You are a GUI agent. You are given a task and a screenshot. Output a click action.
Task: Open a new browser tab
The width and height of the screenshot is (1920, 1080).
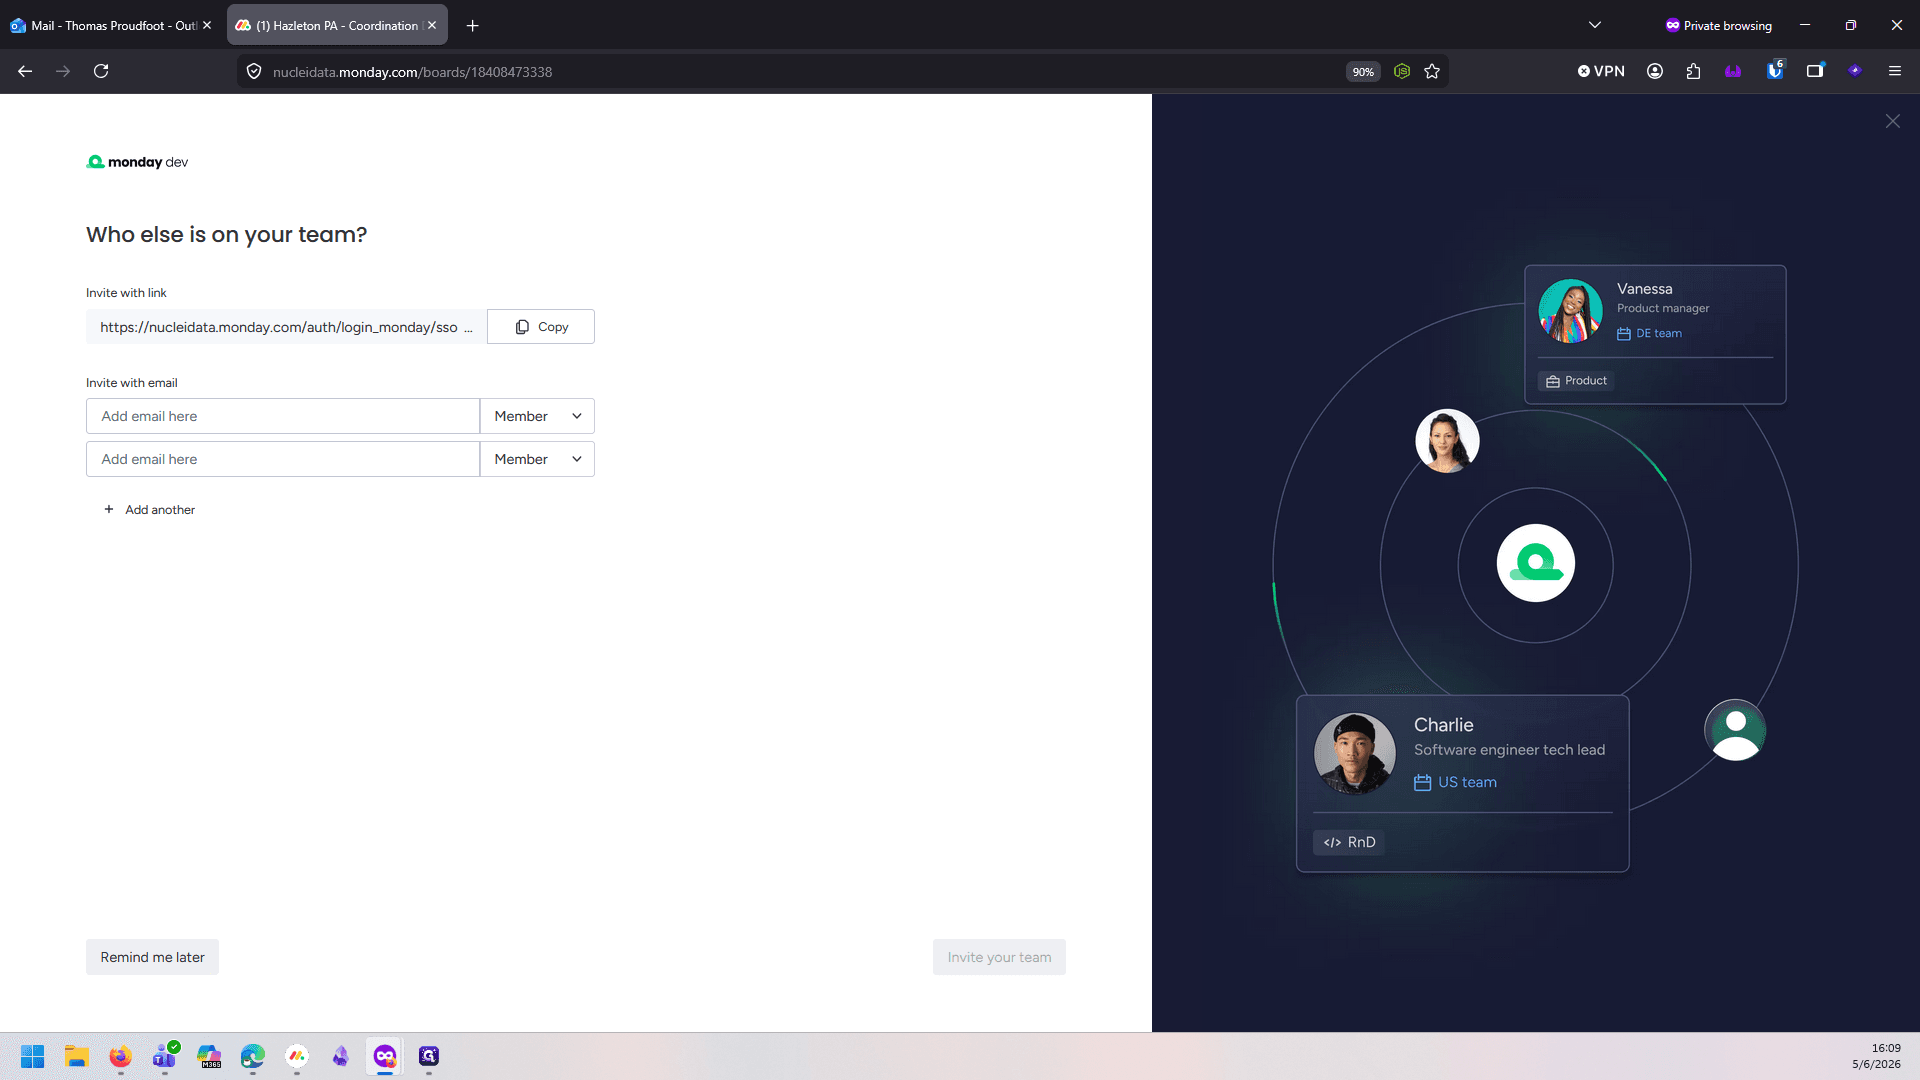tap(473, 25)
